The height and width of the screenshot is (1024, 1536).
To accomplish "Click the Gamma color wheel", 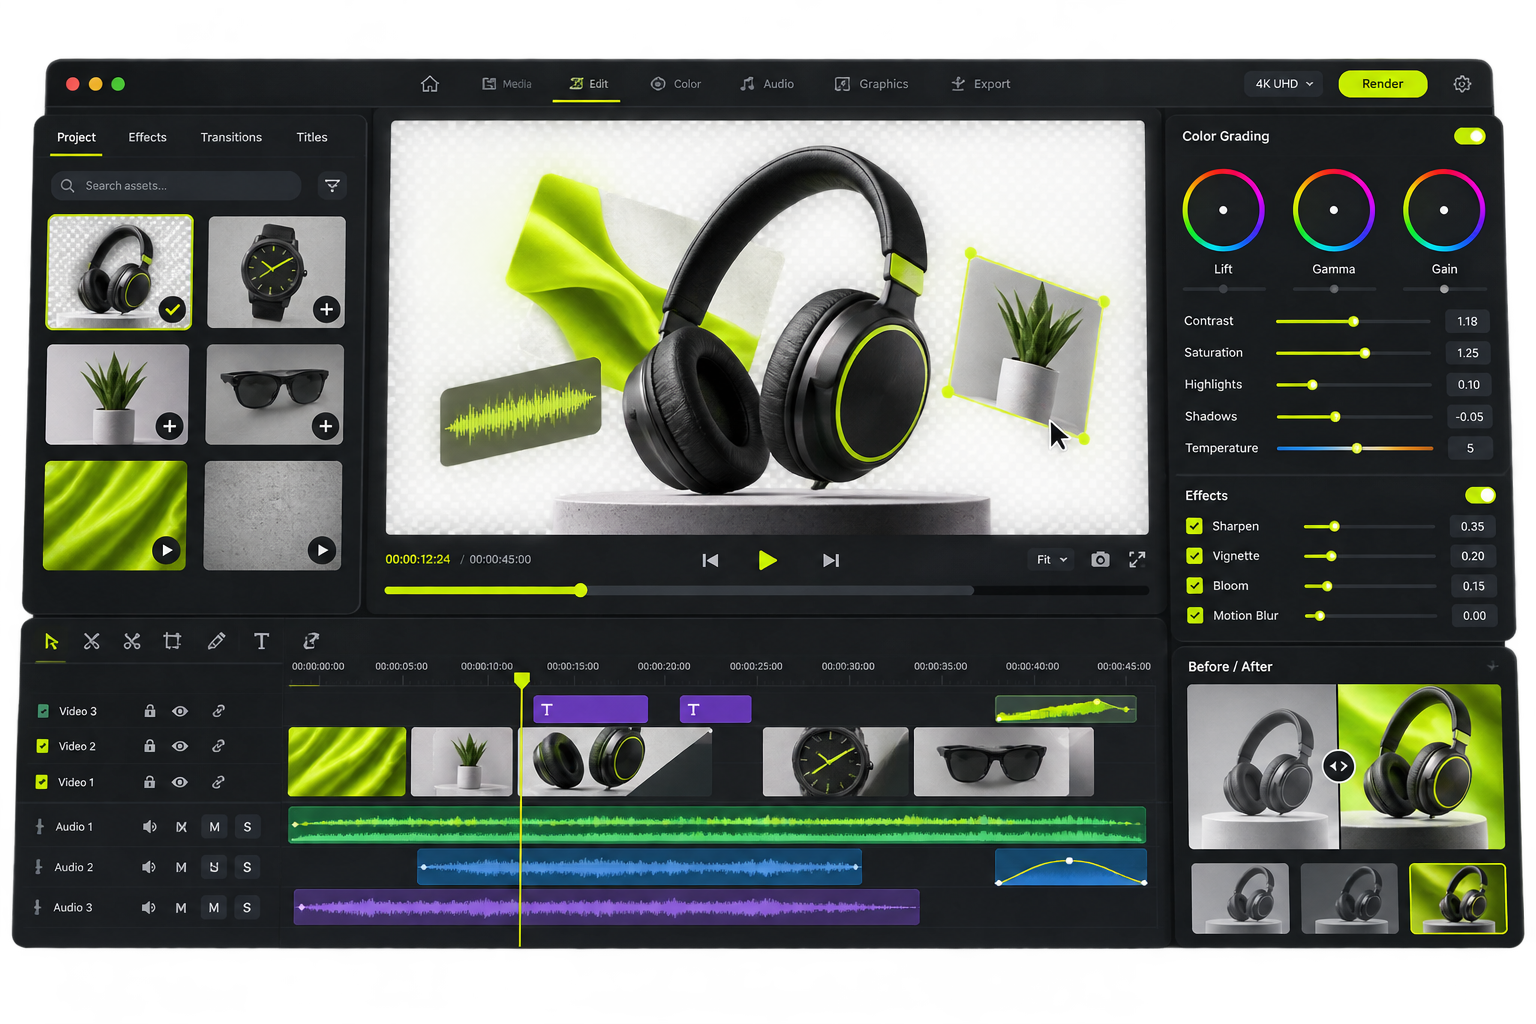I will click(x=1334, y=210).
